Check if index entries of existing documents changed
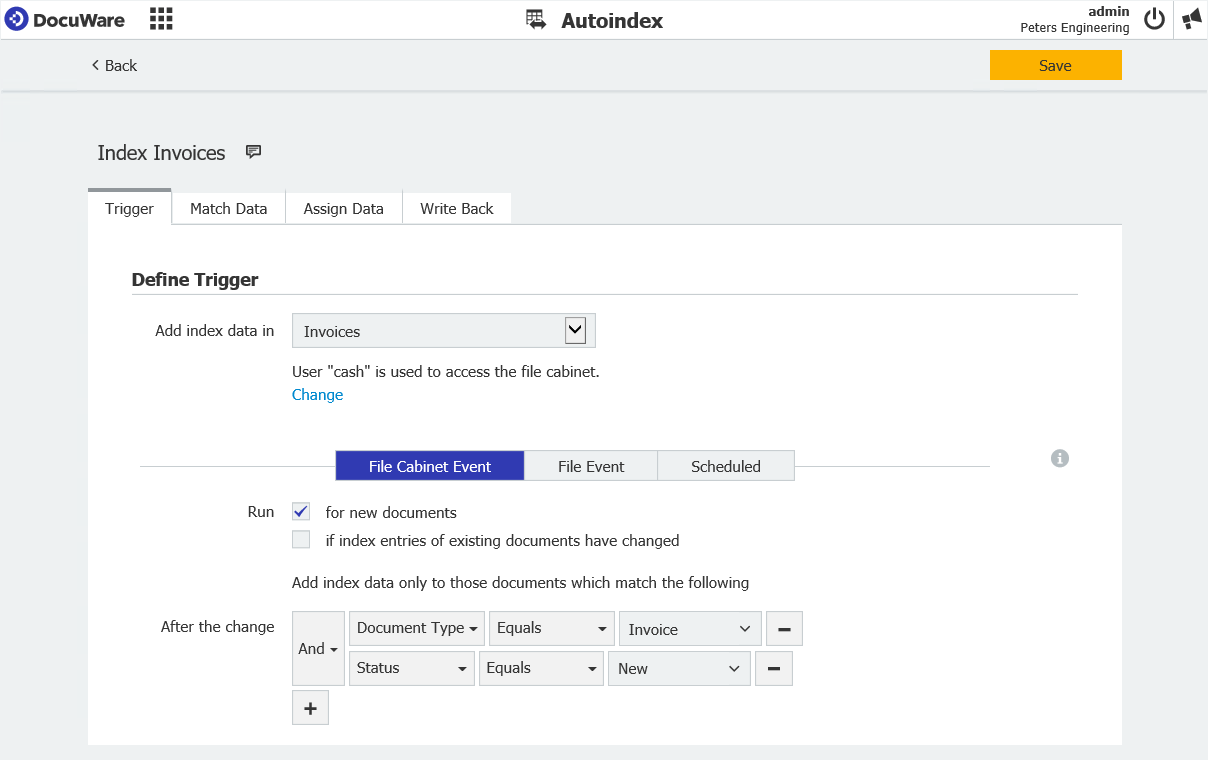The image size is (1208, 760). [x=300, y=539]
